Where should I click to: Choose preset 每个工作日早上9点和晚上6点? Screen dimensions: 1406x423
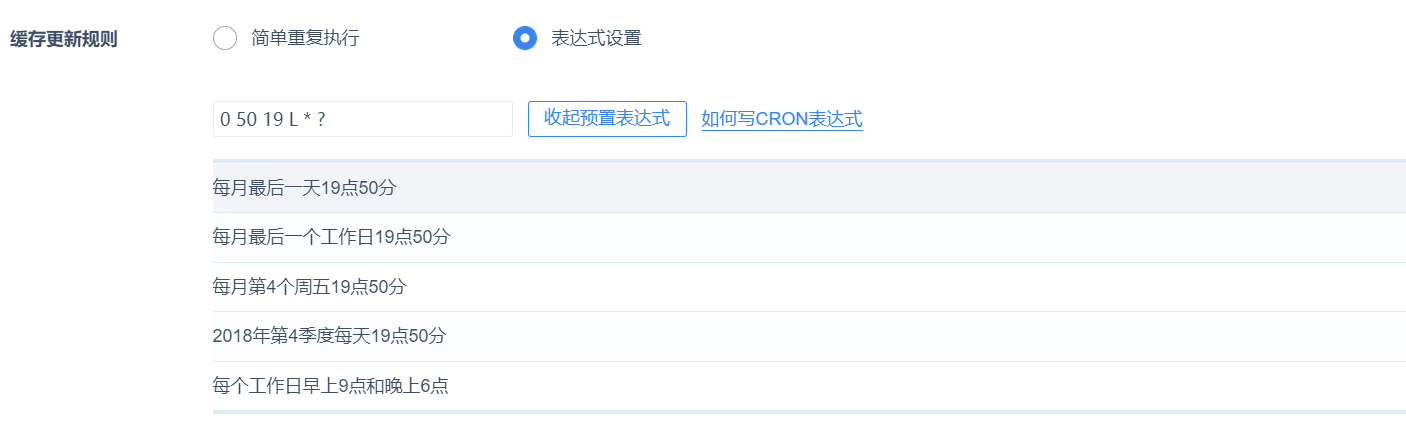pyautogui.click(x=330, y=386)
